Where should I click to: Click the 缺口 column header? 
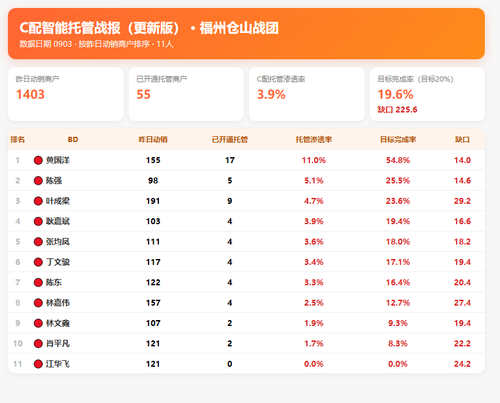tap(462, 139)
